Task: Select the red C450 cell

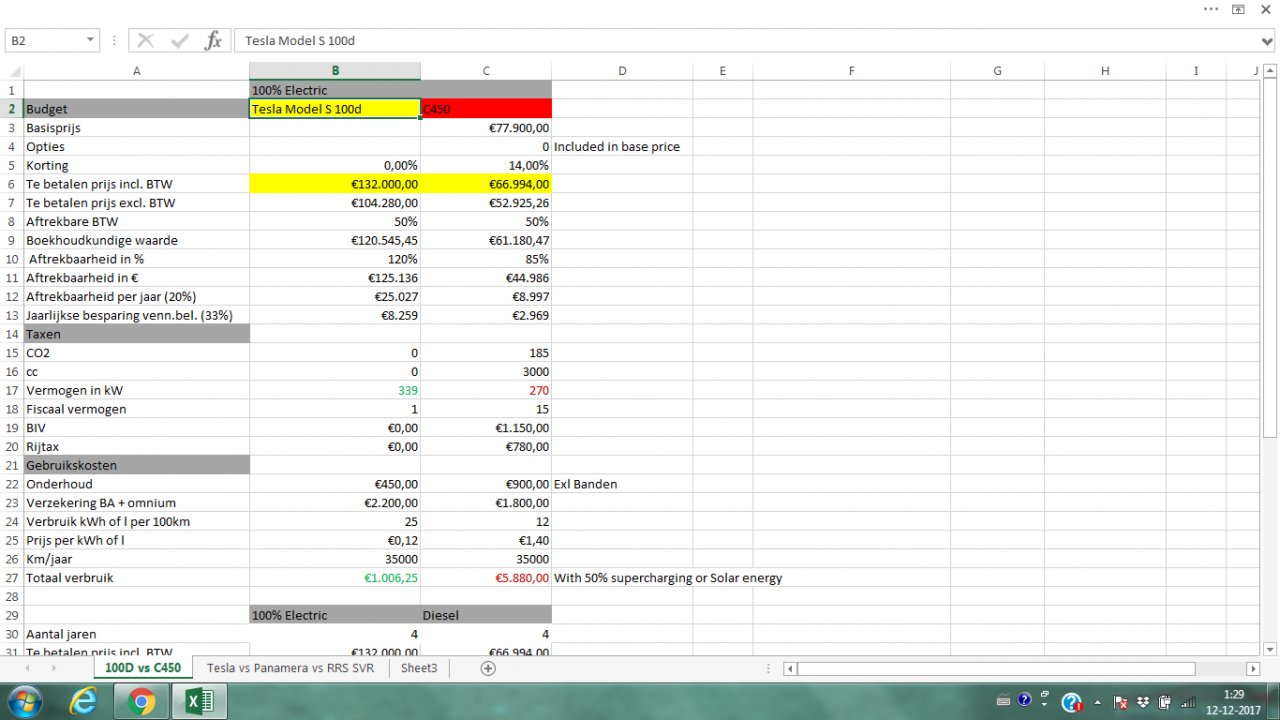Action: tap(486, 109)
